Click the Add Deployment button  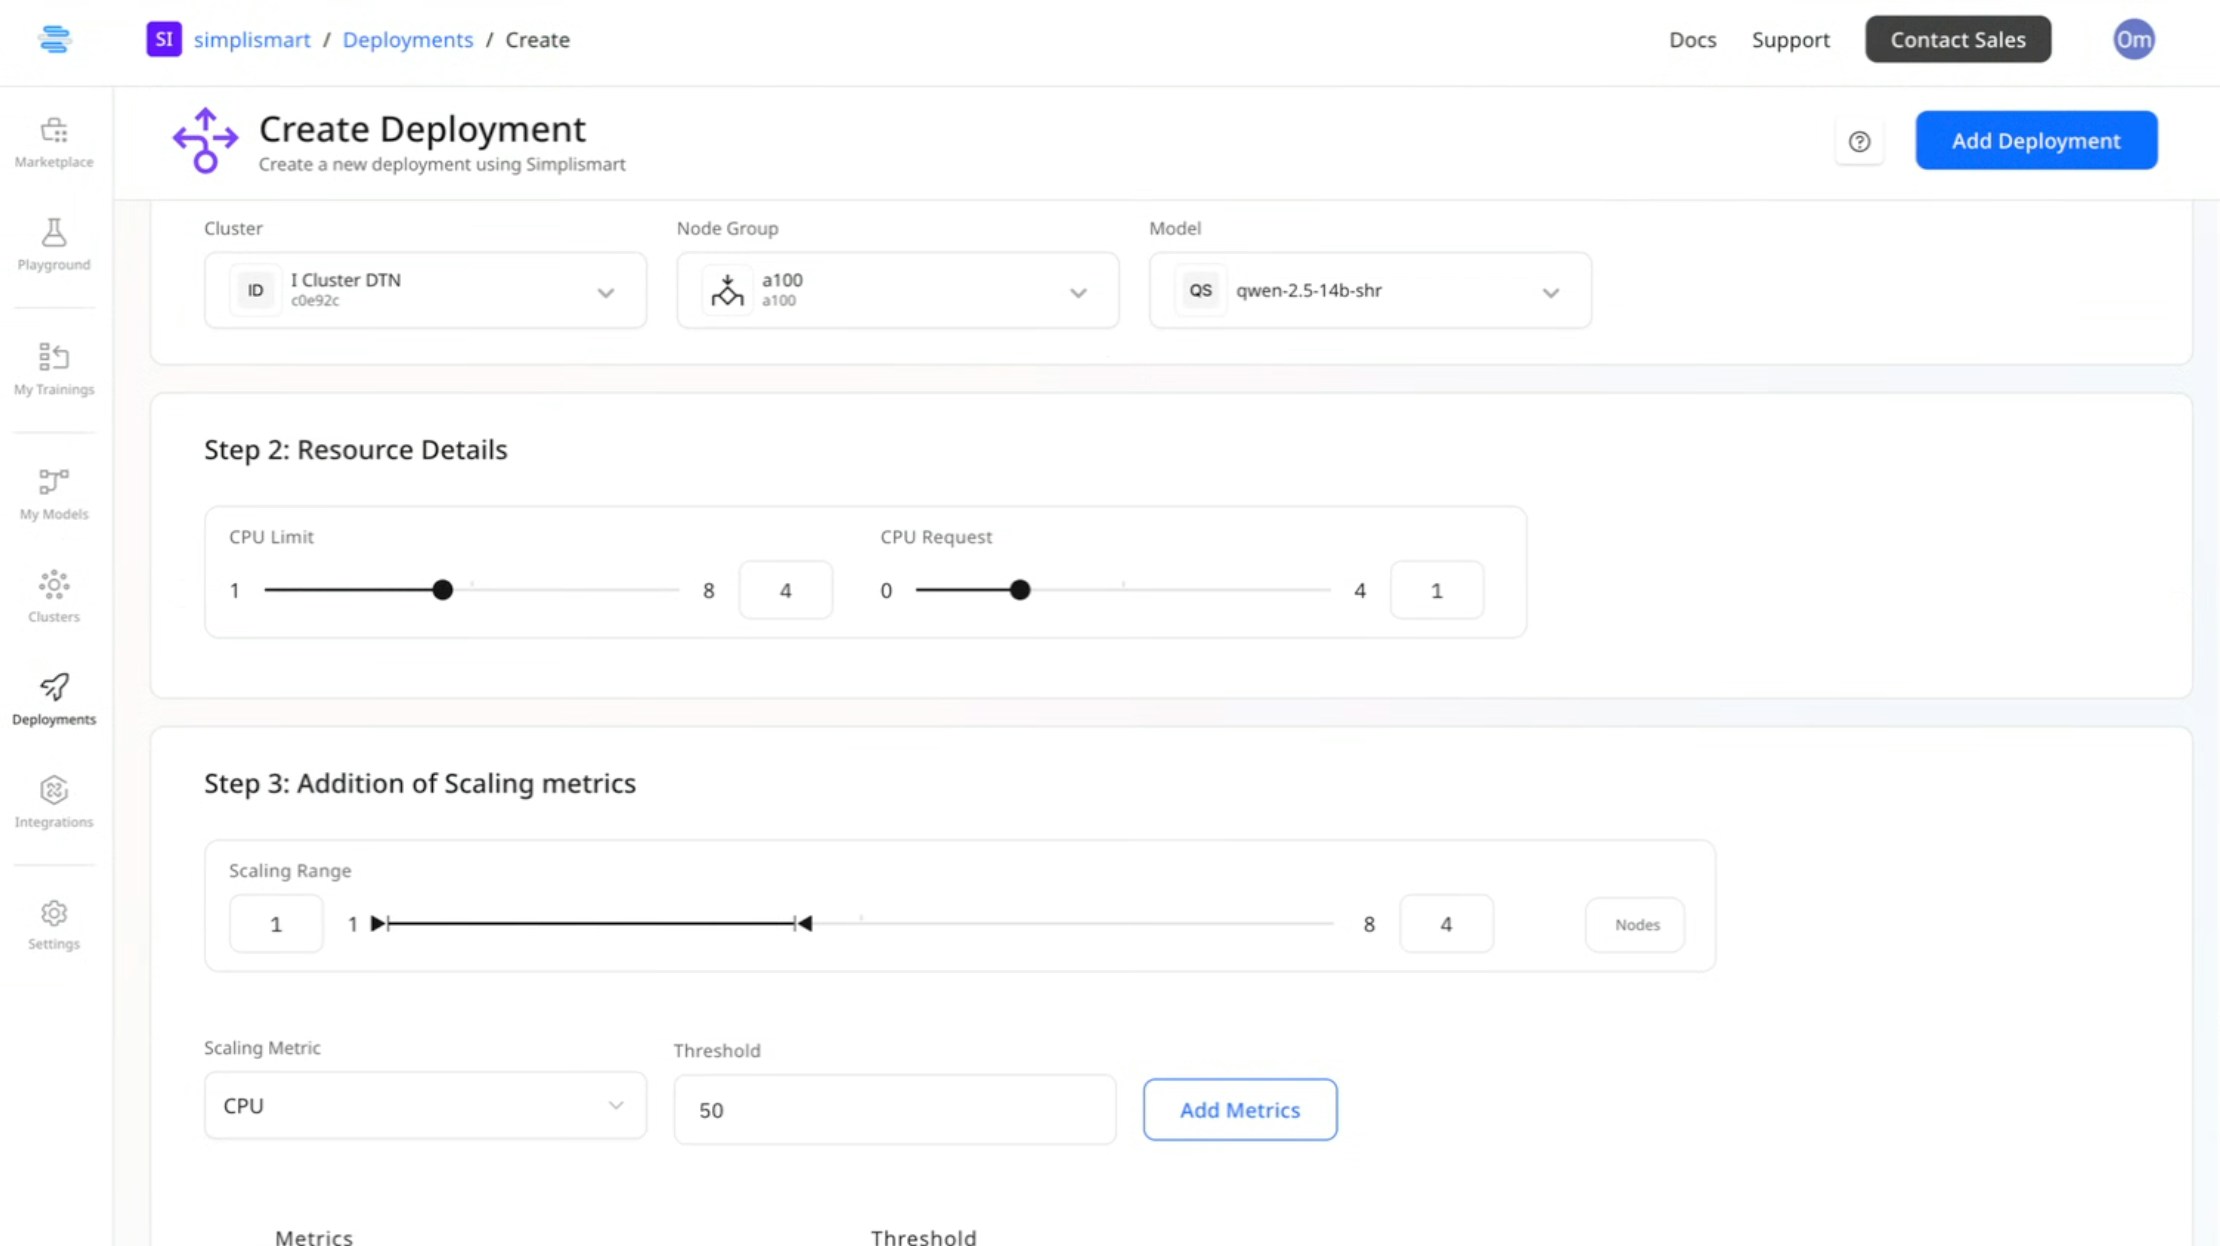coord(2036,140)
